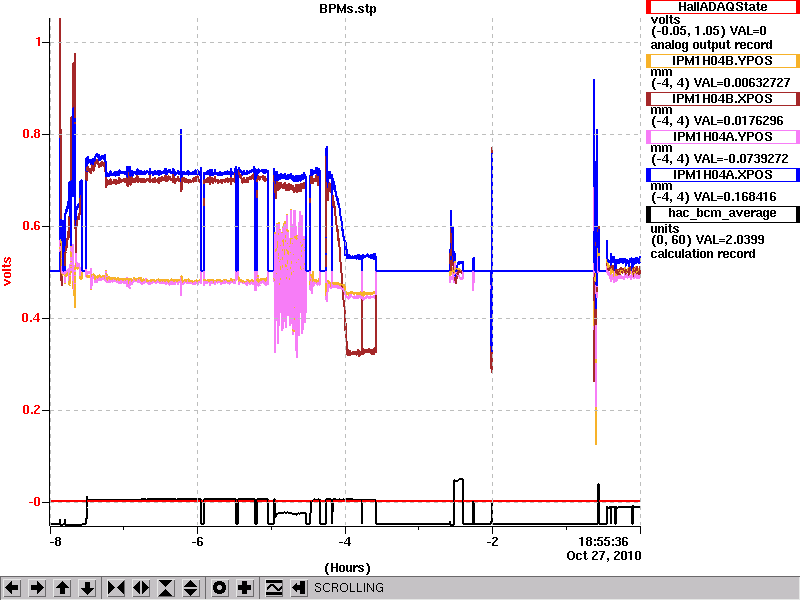
Task: Pan the plot down with the down arrow
Action: [x=88, y=588]
